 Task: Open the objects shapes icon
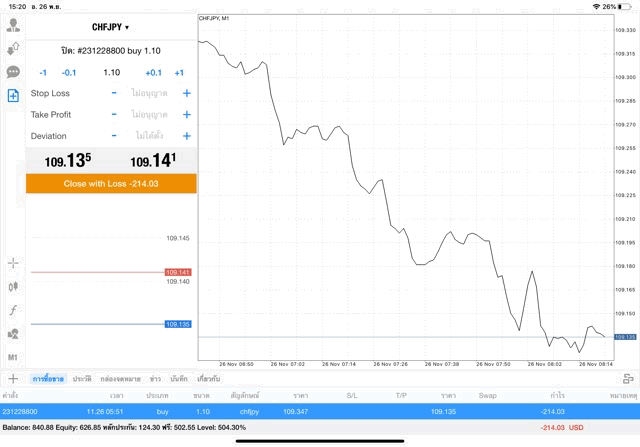[x=13, y=334]
